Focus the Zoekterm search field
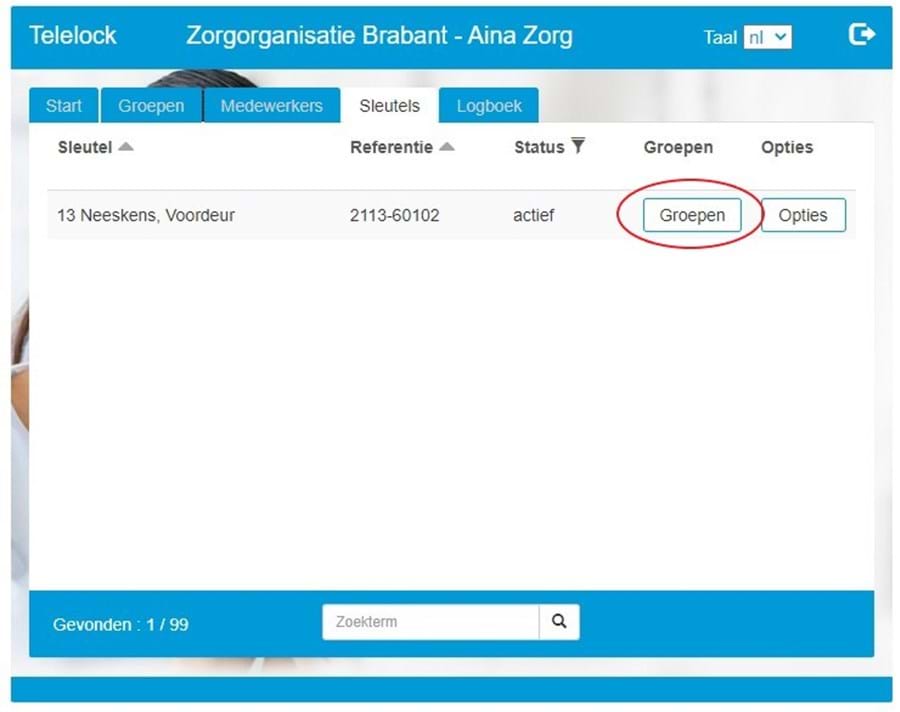Image resolution: width=900 pixels, height=712 pixels. tap(430, 622)
